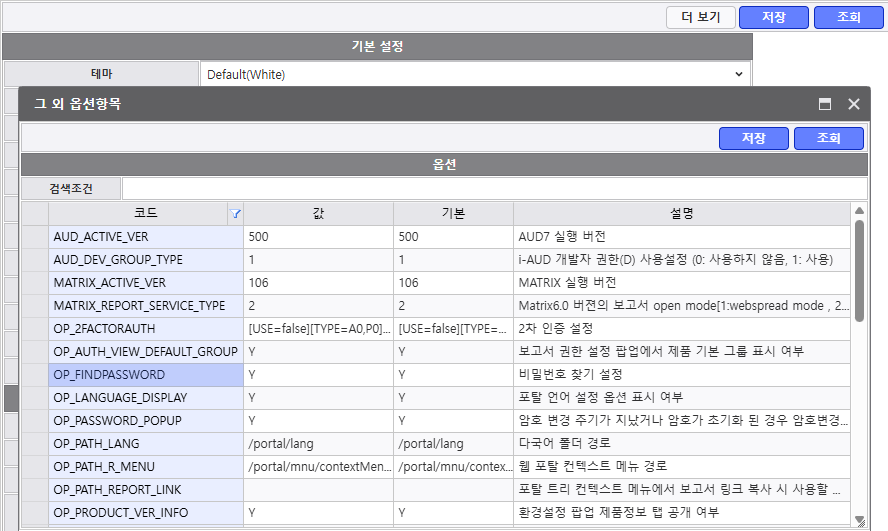Click the 검색조건 search input field
888x531 pixels.
[494, 188]
